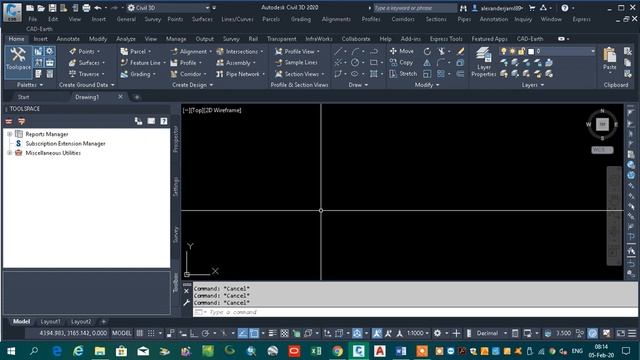Open Layer Properties manager
640x360 pixels.
point(483,62)
